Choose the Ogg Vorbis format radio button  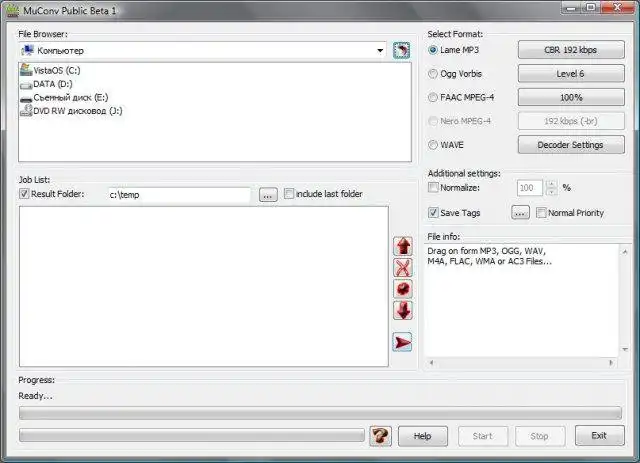pyautogui.click(x=433, y=74)
